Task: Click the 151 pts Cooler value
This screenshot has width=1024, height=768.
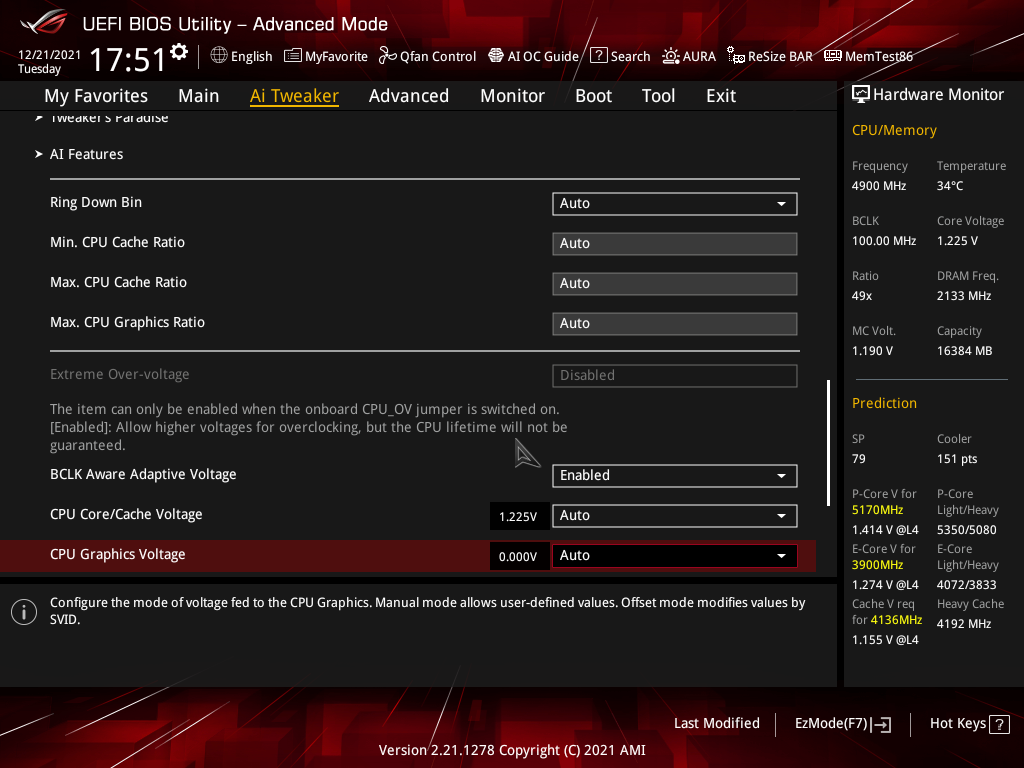Action: coord(957,459)
